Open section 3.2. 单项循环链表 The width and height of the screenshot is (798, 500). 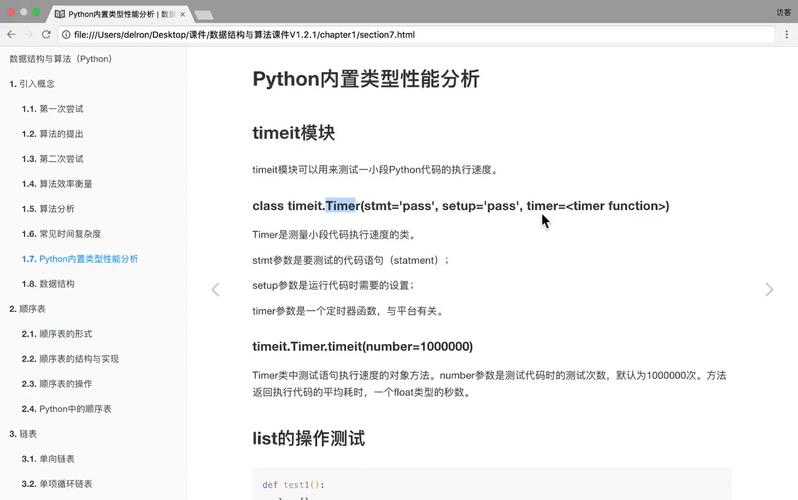tap(57, 484)
